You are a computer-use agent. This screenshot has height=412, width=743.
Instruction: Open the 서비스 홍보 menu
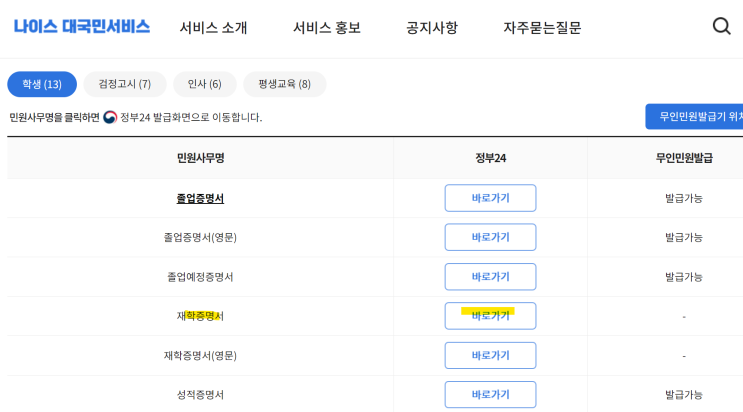click(x=327, y=28)
